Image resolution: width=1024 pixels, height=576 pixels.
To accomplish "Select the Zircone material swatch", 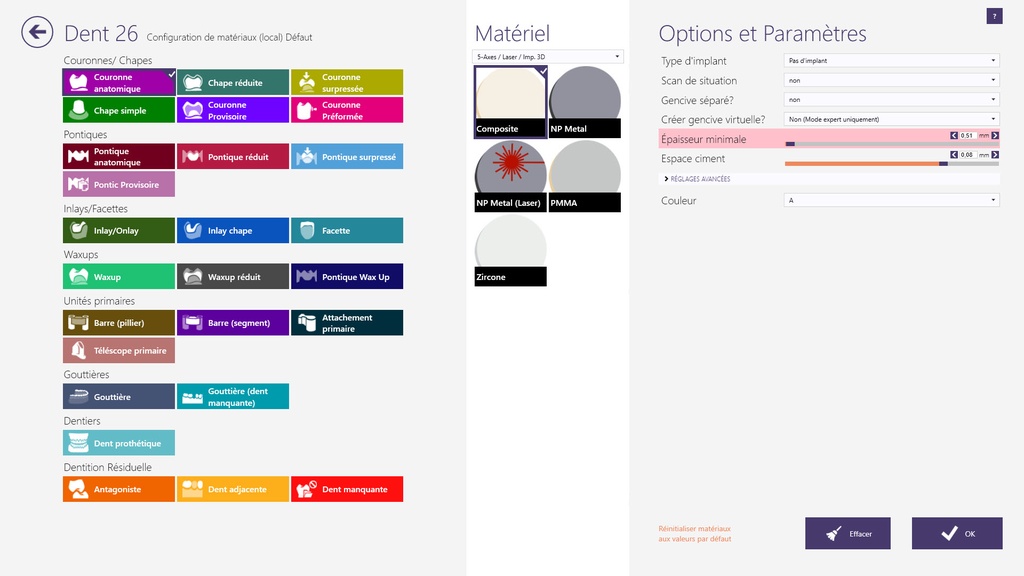I will click(510, 250).
